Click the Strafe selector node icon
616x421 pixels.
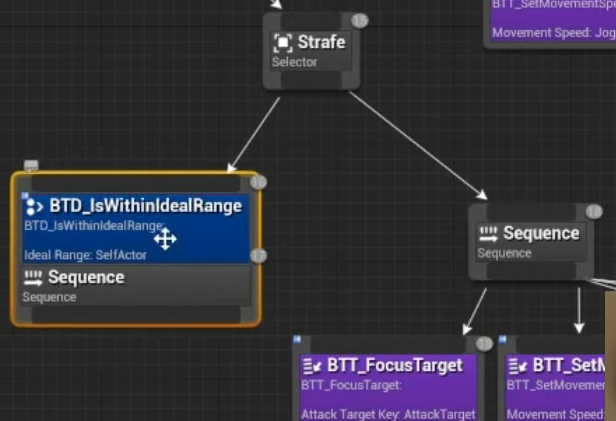[x=283, y=43]
